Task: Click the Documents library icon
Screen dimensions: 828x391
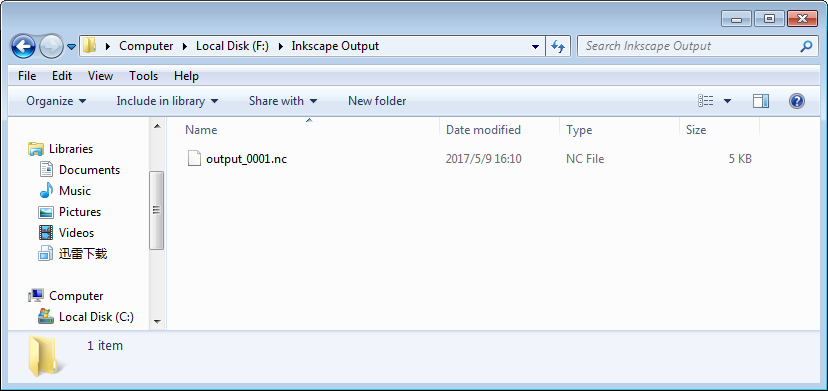Action: point(46,170)
